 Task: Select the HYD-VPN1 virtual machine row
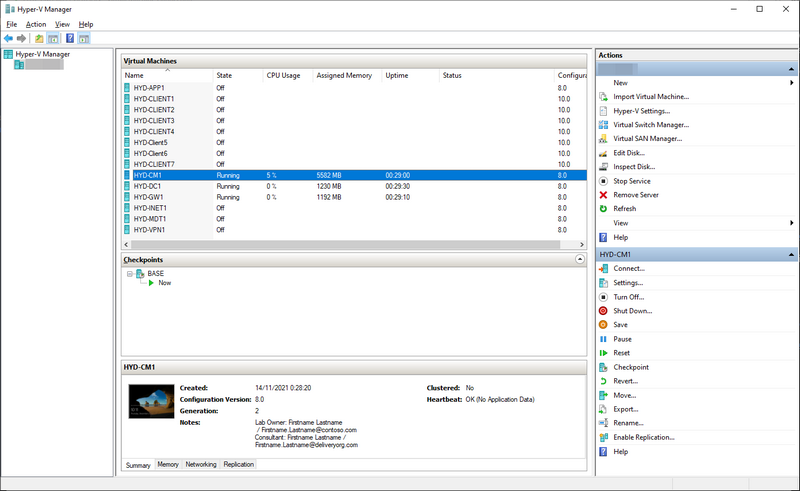coord(354,230)
